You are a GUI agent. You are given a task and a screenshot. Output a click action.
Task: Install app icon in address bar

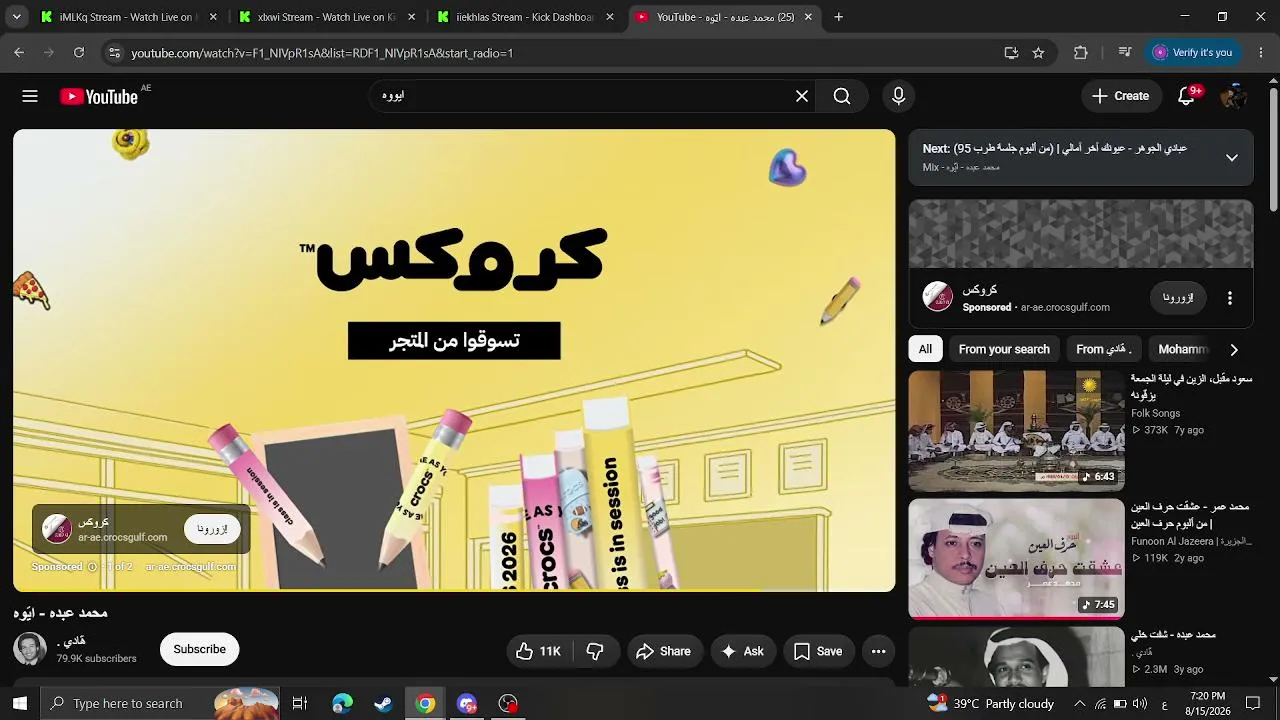click(1011, 53)
